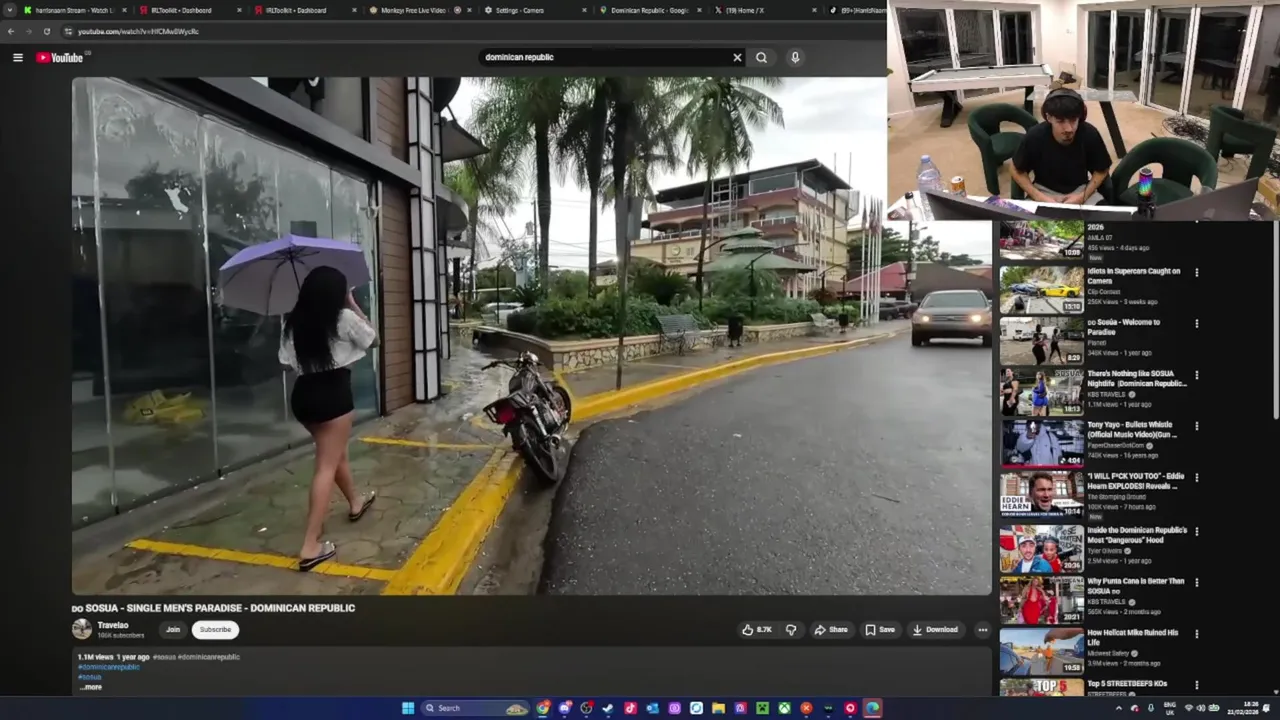Image resolution: width=1280 pixels, height=720 pixels.
Task: Open the #dominicanrepublic hashtag link
Action: [x=109, y=667]
